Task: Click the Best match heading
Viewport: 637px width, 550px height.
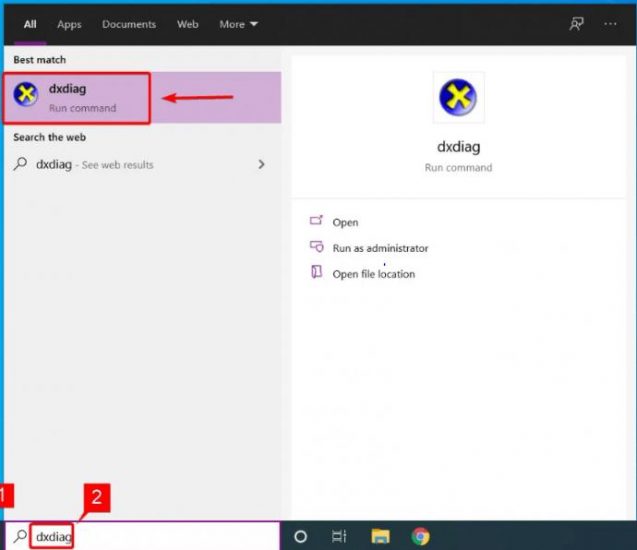Action: [x=39, y=60]
